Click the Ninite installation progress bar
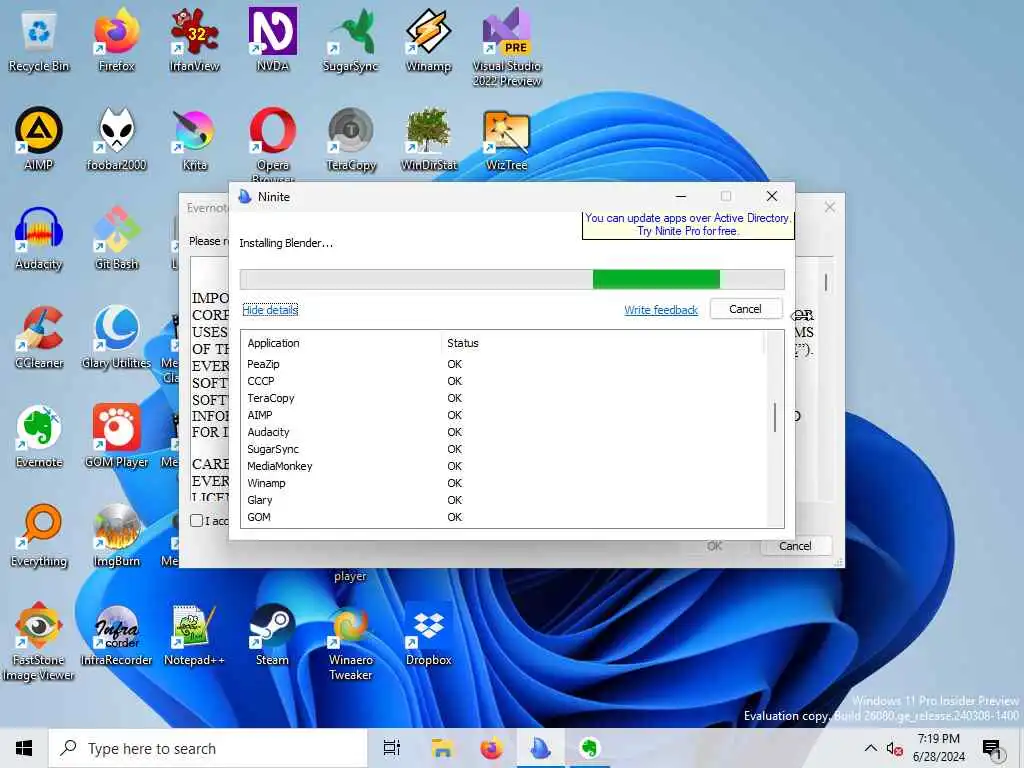The image size is (1024, 768). pos(512,279)
